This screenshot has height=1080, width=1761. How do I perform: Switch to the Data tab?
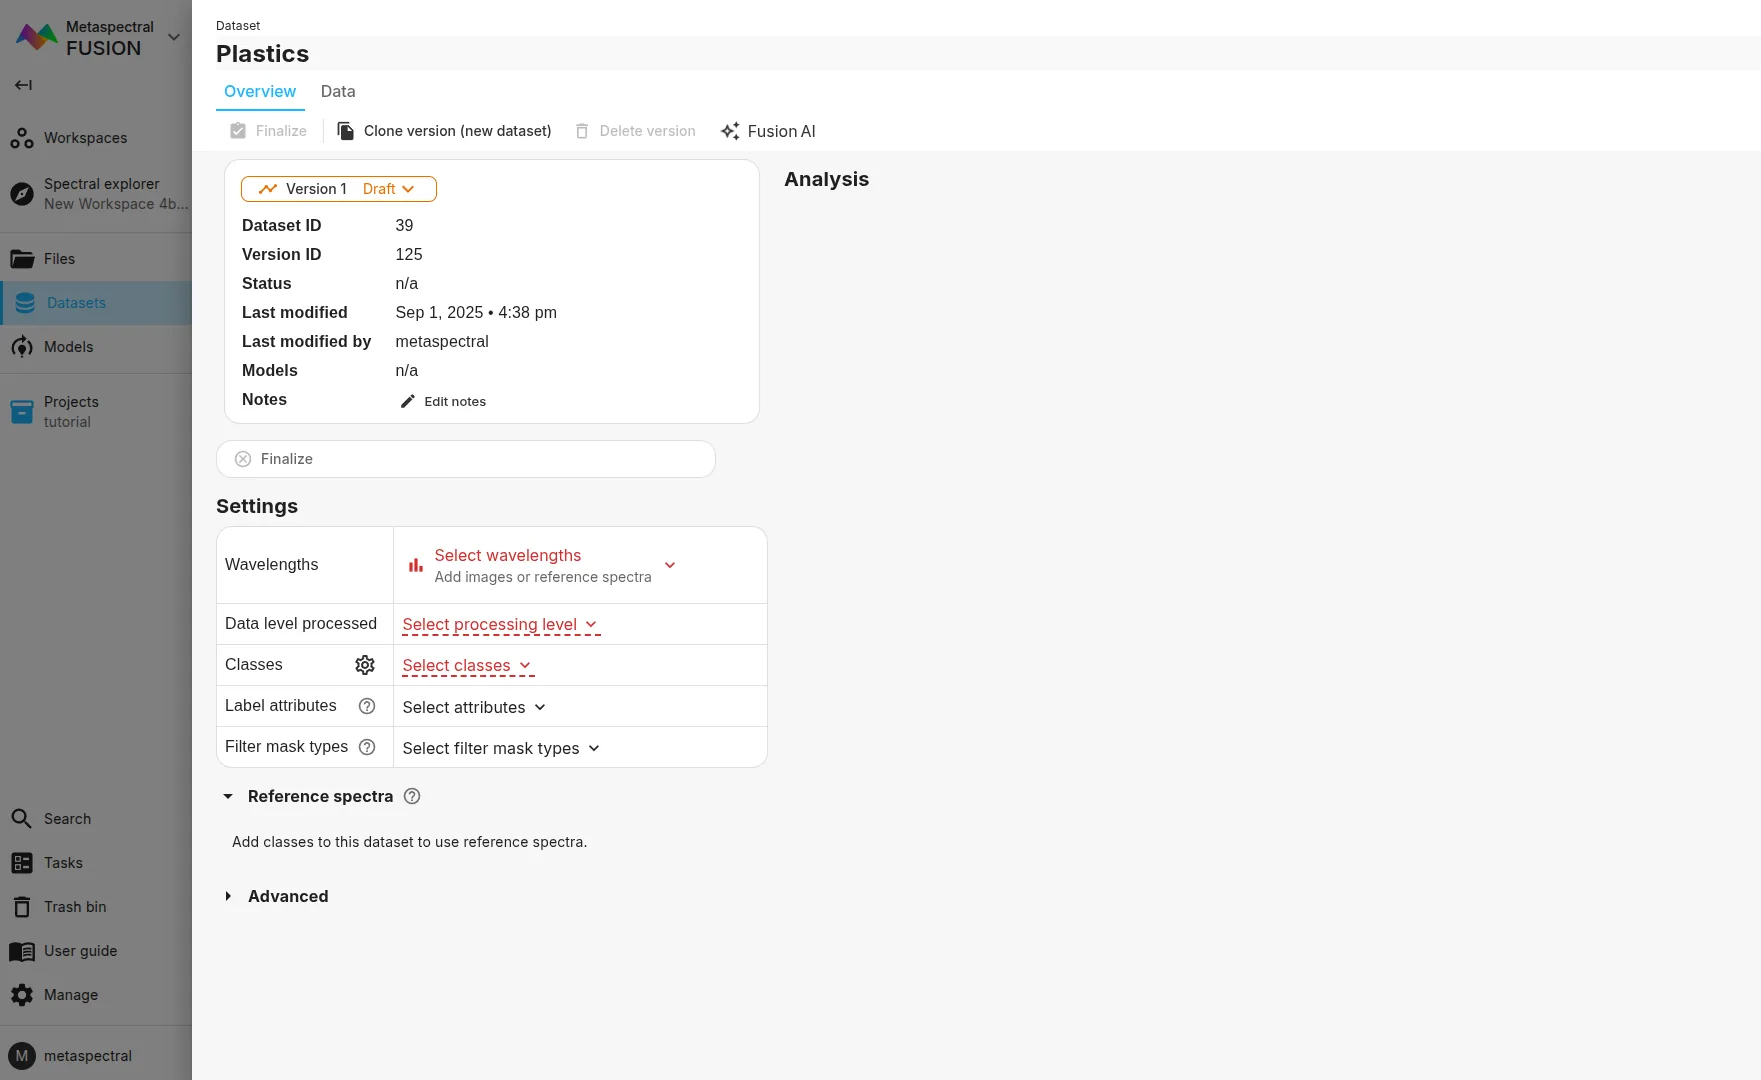tap(338, 91)
